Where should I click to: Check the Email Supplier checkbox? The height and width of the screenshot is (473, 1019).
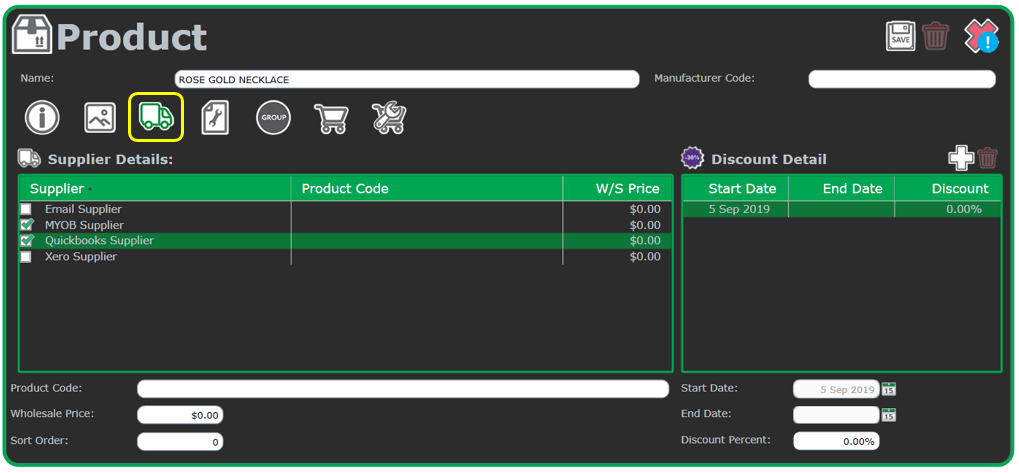pos(25,209)
